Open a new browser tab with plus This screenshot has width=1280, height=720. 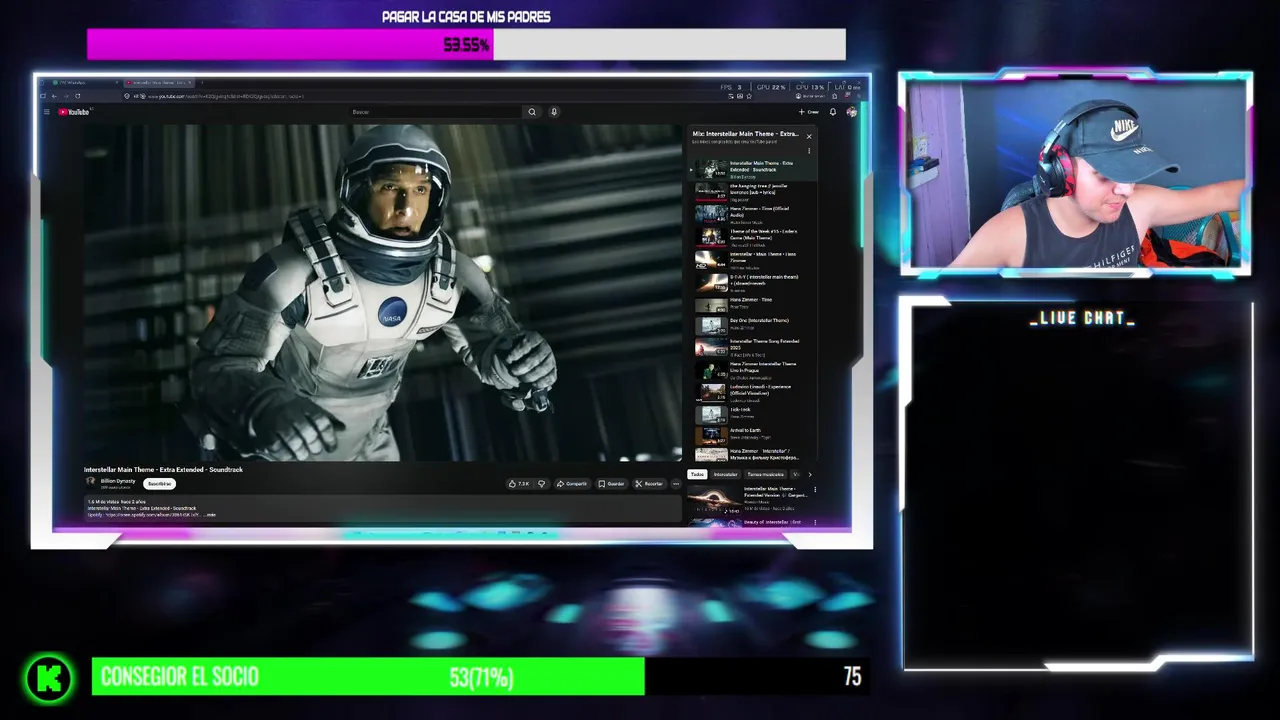click(203, 83)
